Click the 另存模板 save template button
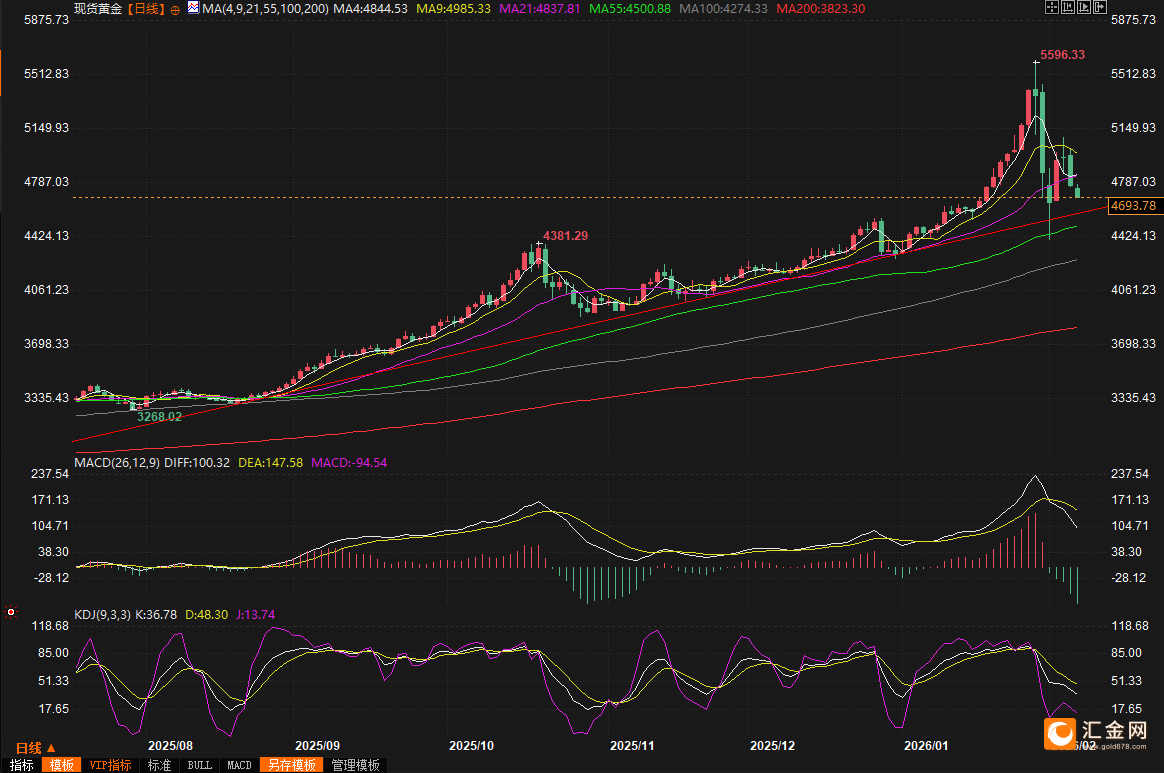The width and height of the screenshot is (1164, 773). click(x=291, y=765)
